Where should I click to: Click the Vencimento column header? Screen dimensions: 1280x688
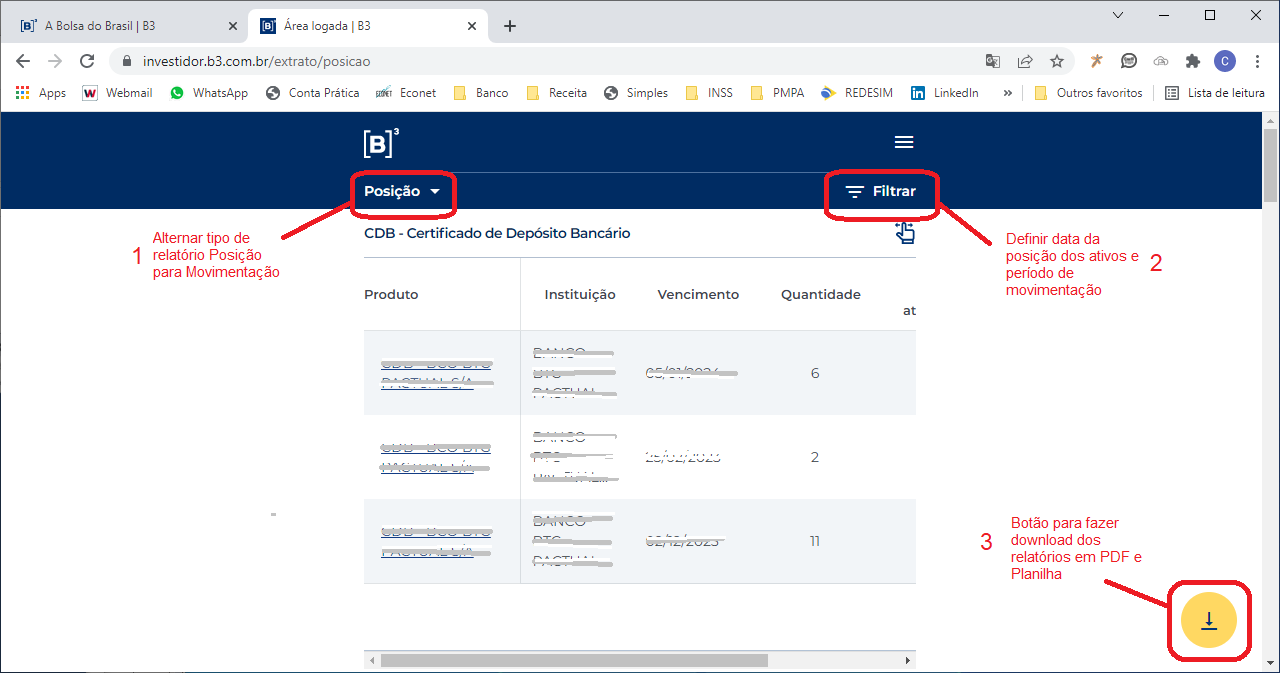click(x=698, y=295)
